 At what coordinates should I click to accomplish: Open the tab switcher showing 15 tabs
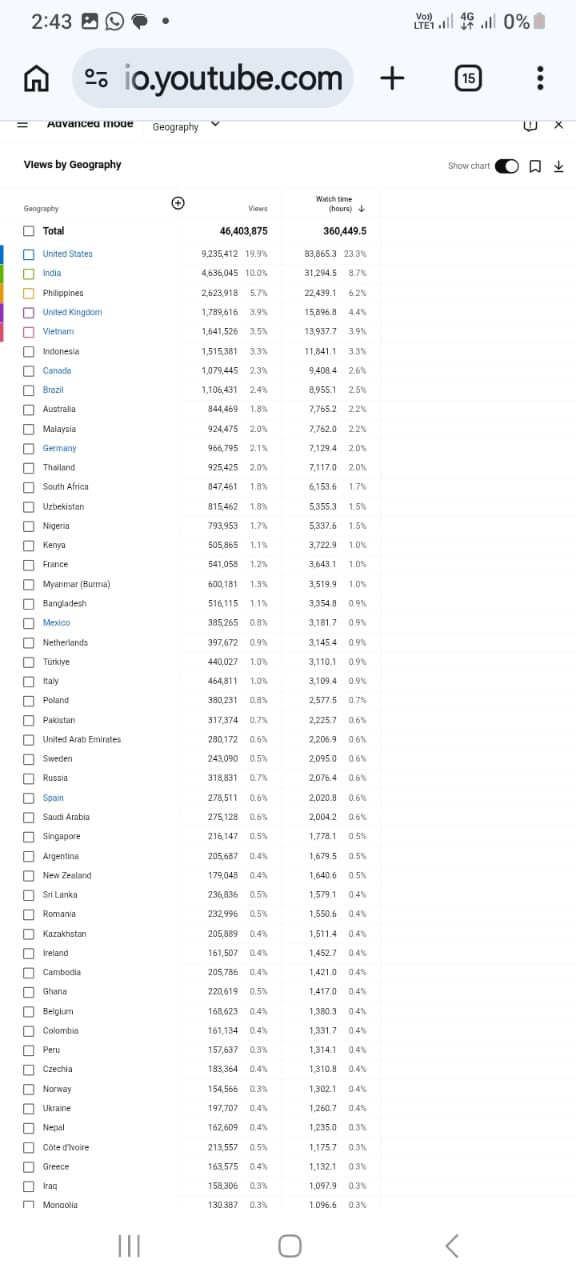pos(468,78)
